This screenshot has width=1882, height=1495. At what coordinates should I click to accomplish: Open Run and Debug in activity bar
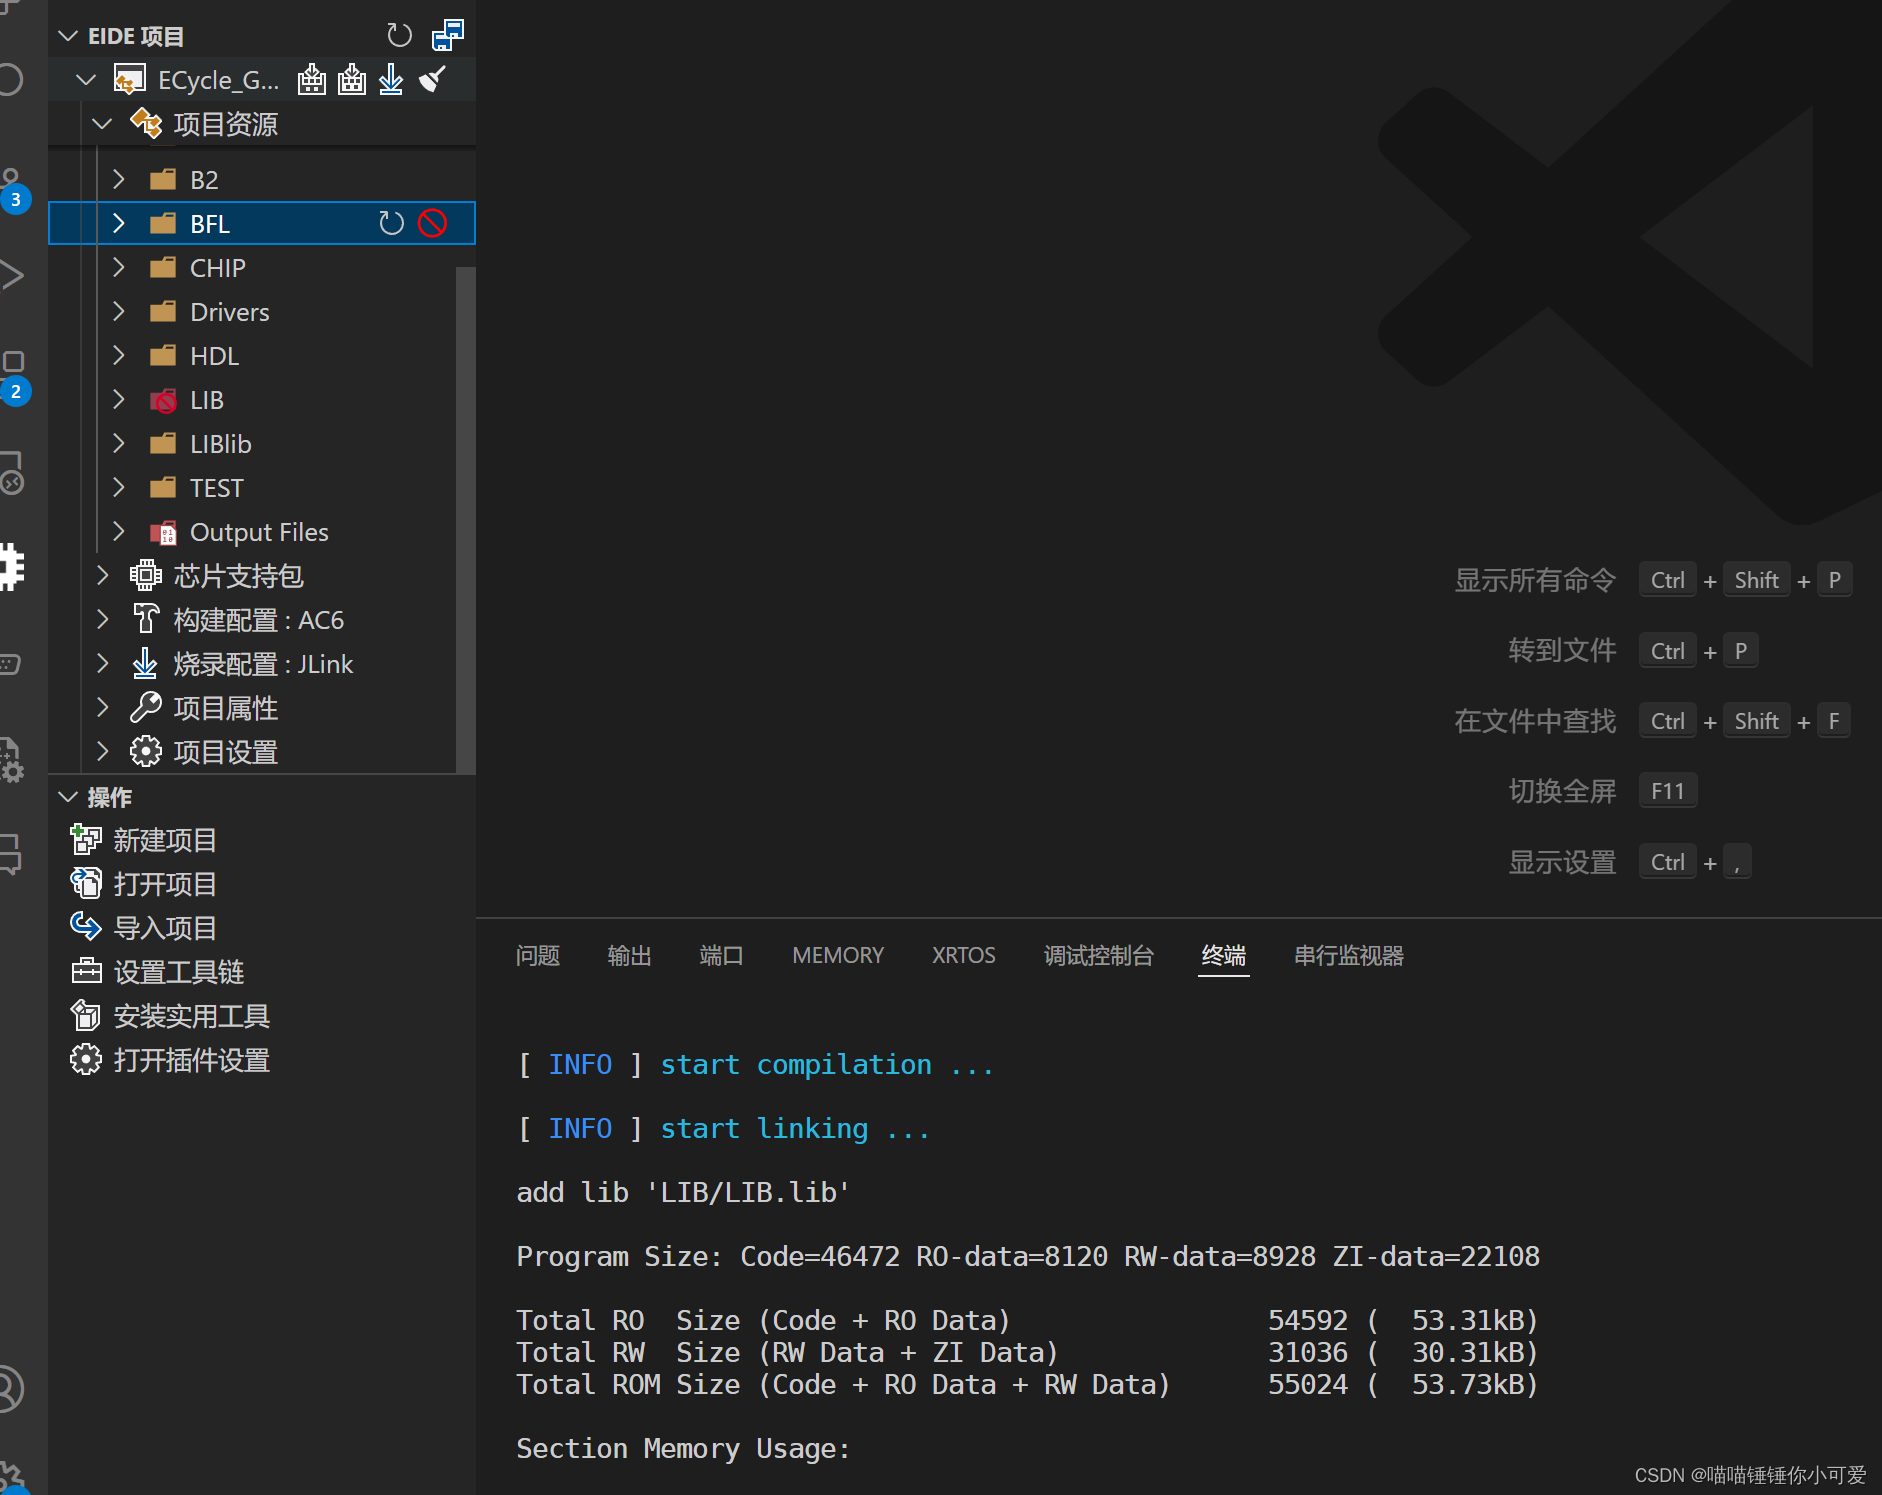click(x=12, y=275)
